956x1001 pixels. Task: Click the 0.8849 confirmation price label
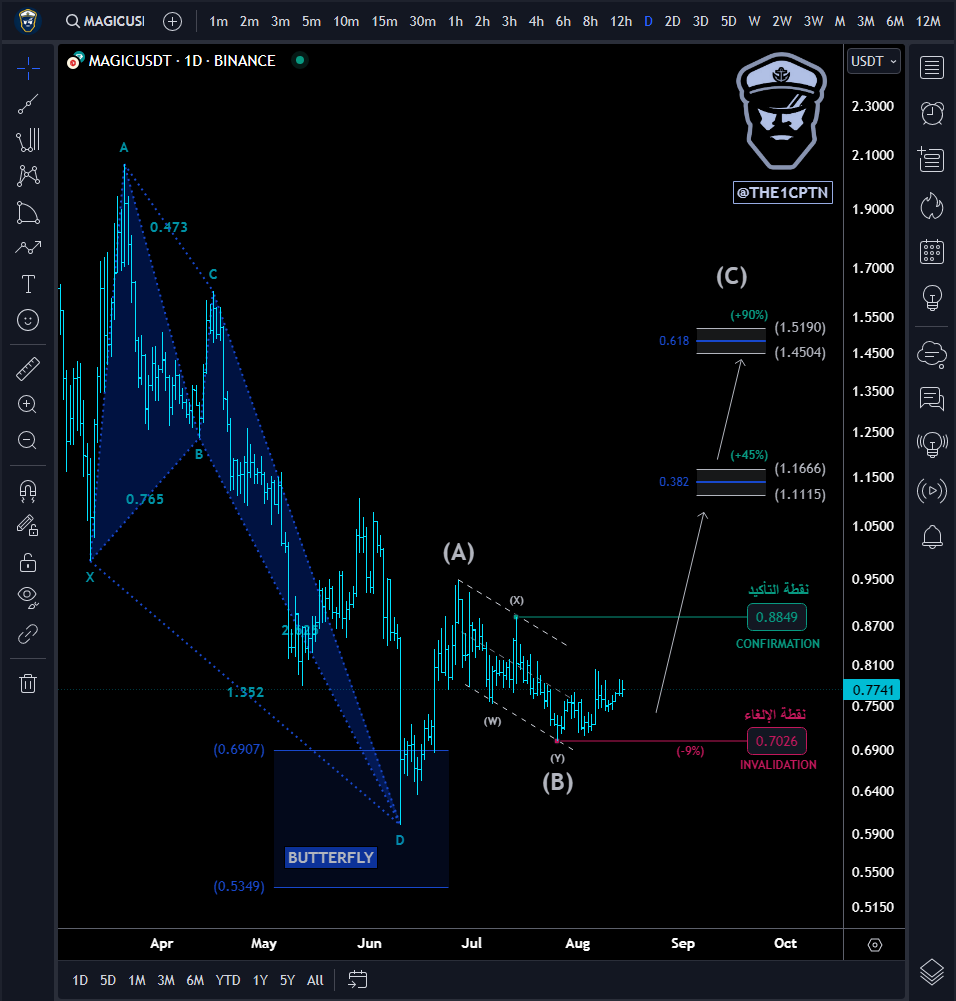pos(777,617)
